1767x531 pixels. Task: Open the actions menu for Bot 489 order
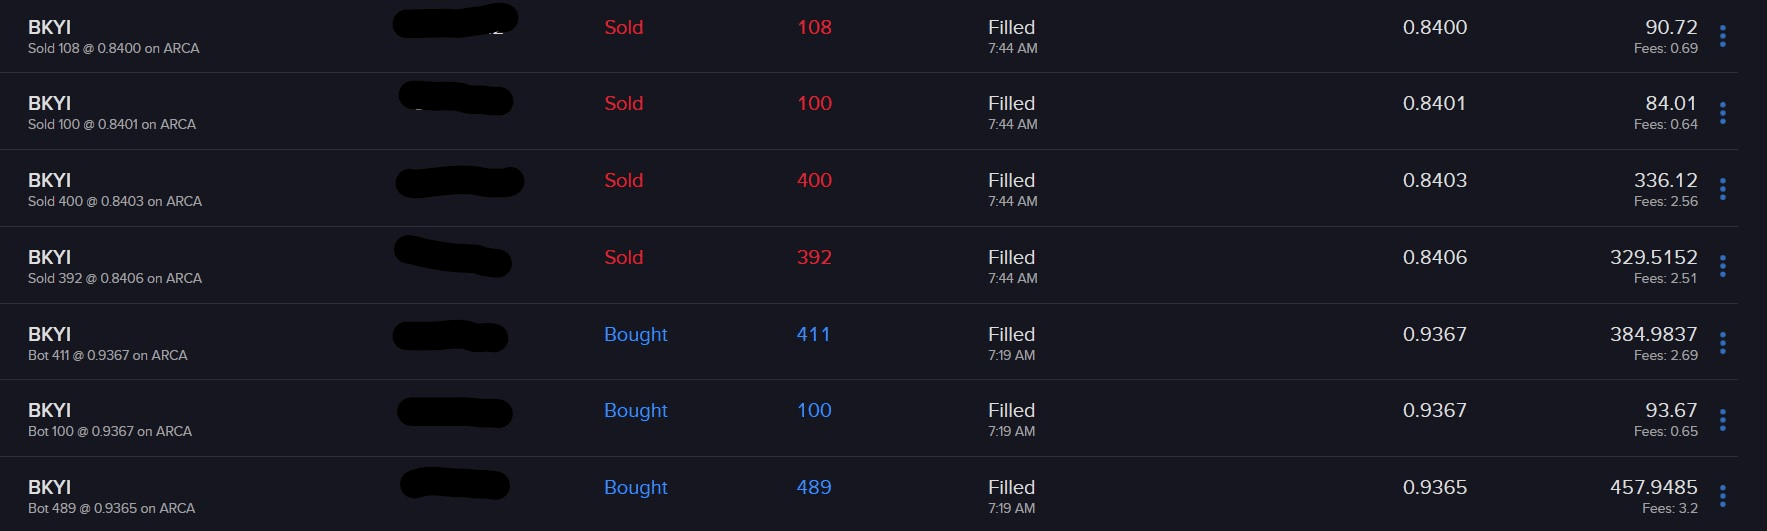click(1722, 496)
